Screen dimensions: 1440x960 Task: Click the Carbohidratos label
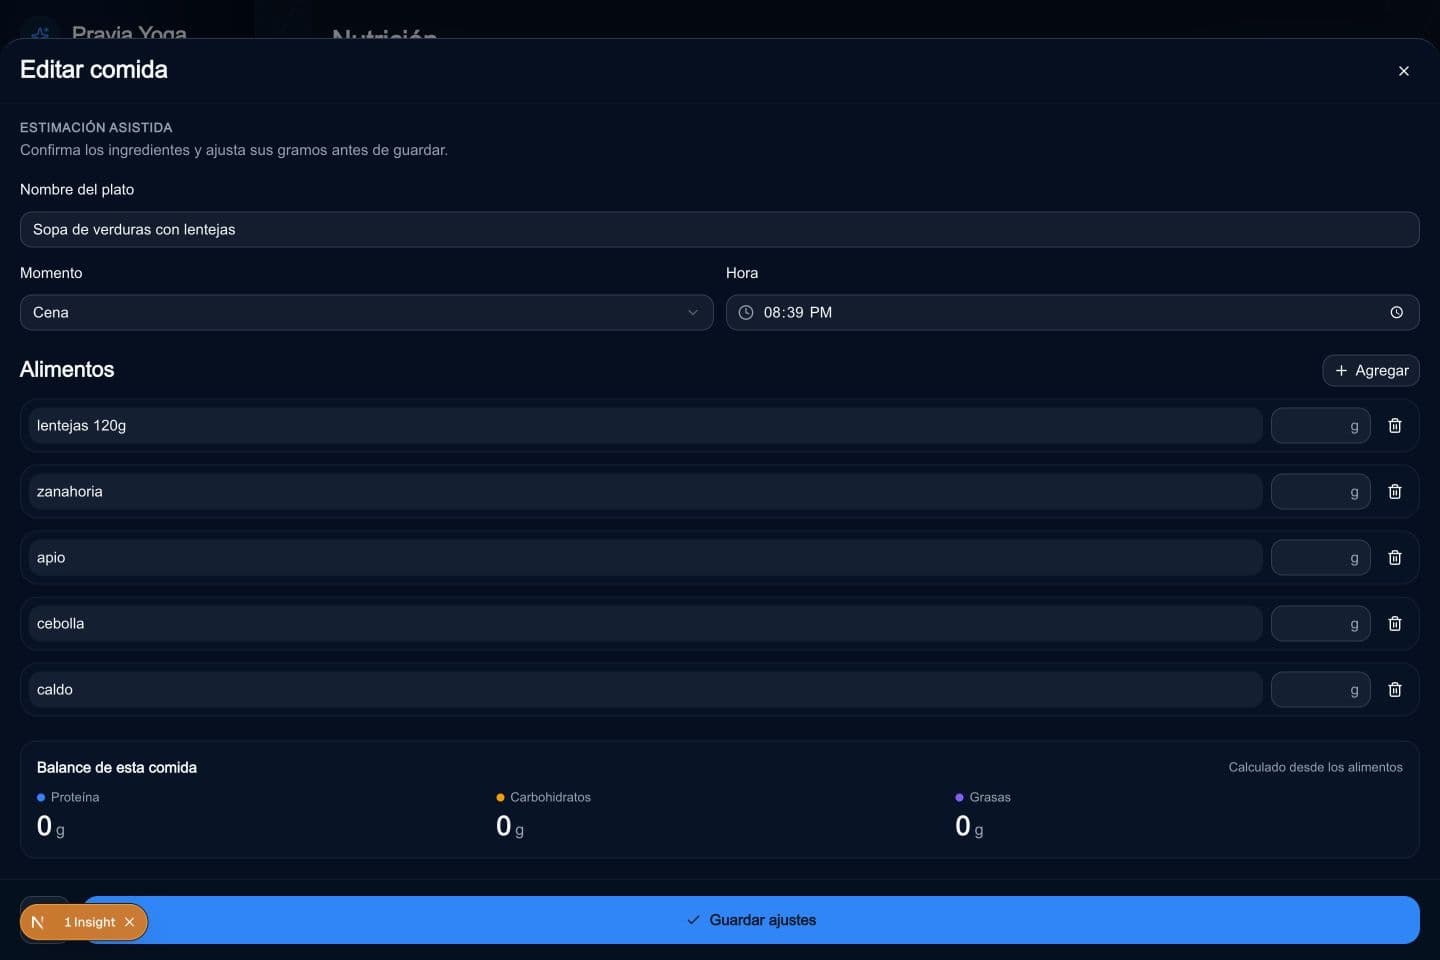pos(550,797)
